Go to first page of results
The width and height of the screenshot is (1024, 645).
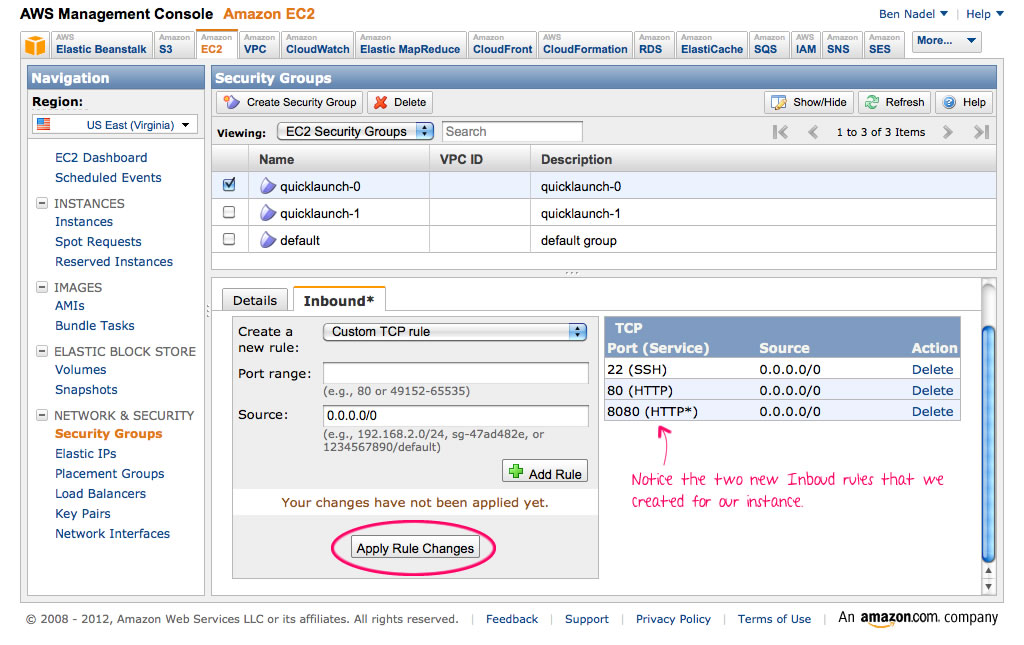pyautogui.click(x=780, y=132)
